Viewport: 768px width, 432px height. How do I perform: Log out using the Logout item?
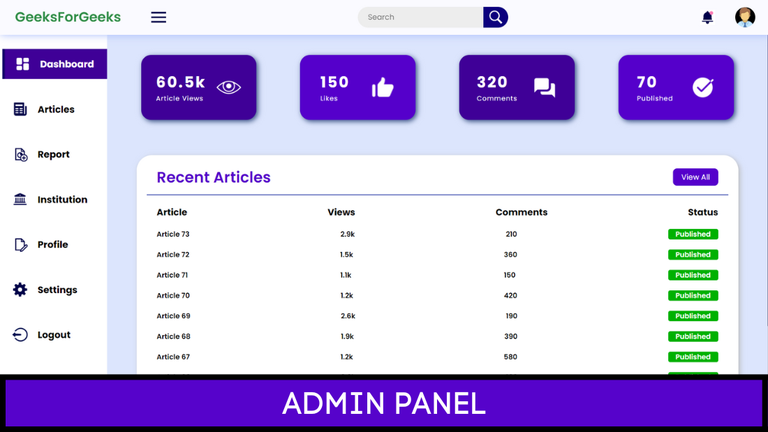point(53,335)
